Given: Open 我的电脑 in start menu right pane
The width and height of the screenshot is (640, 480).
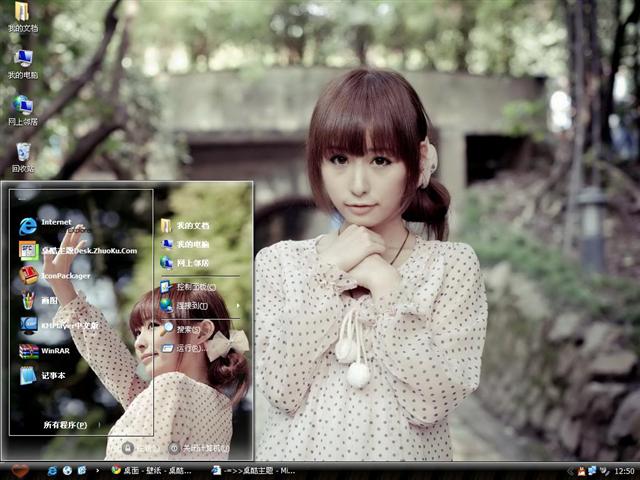Looking at the screenshot, I should 185,244.
